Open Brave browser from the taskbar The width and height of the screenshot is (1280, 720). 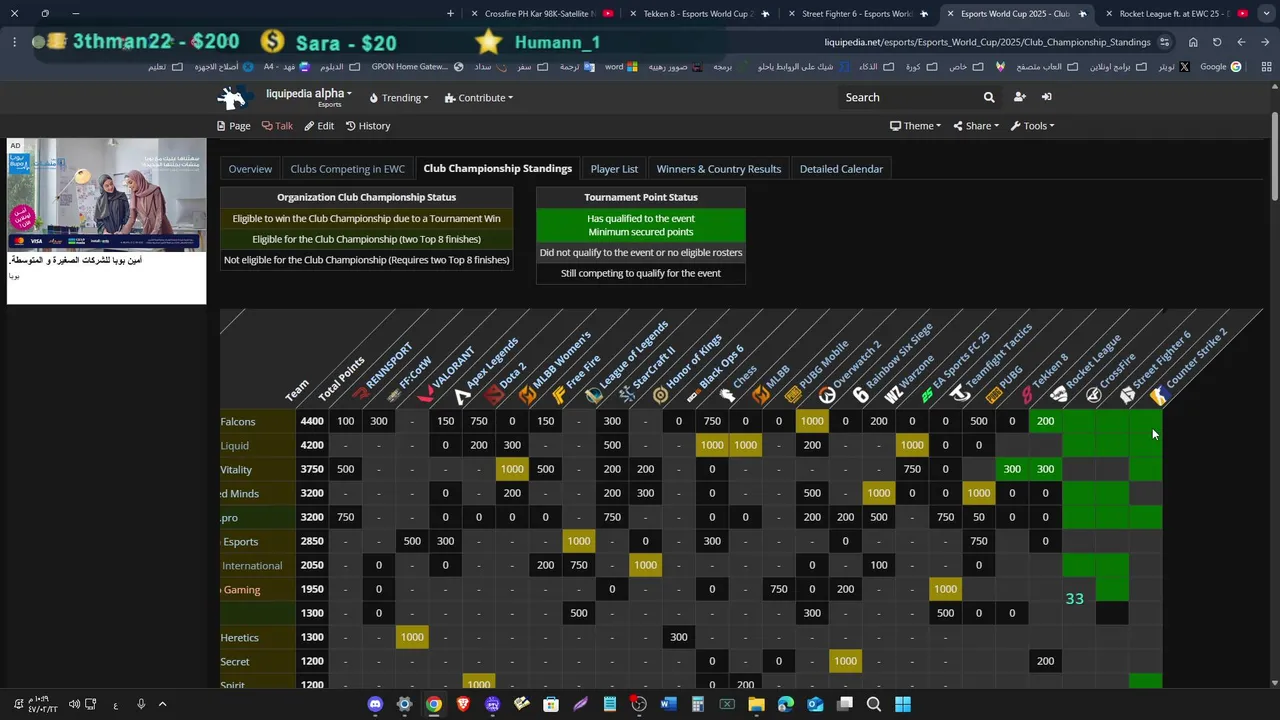(x=463, y=704)
